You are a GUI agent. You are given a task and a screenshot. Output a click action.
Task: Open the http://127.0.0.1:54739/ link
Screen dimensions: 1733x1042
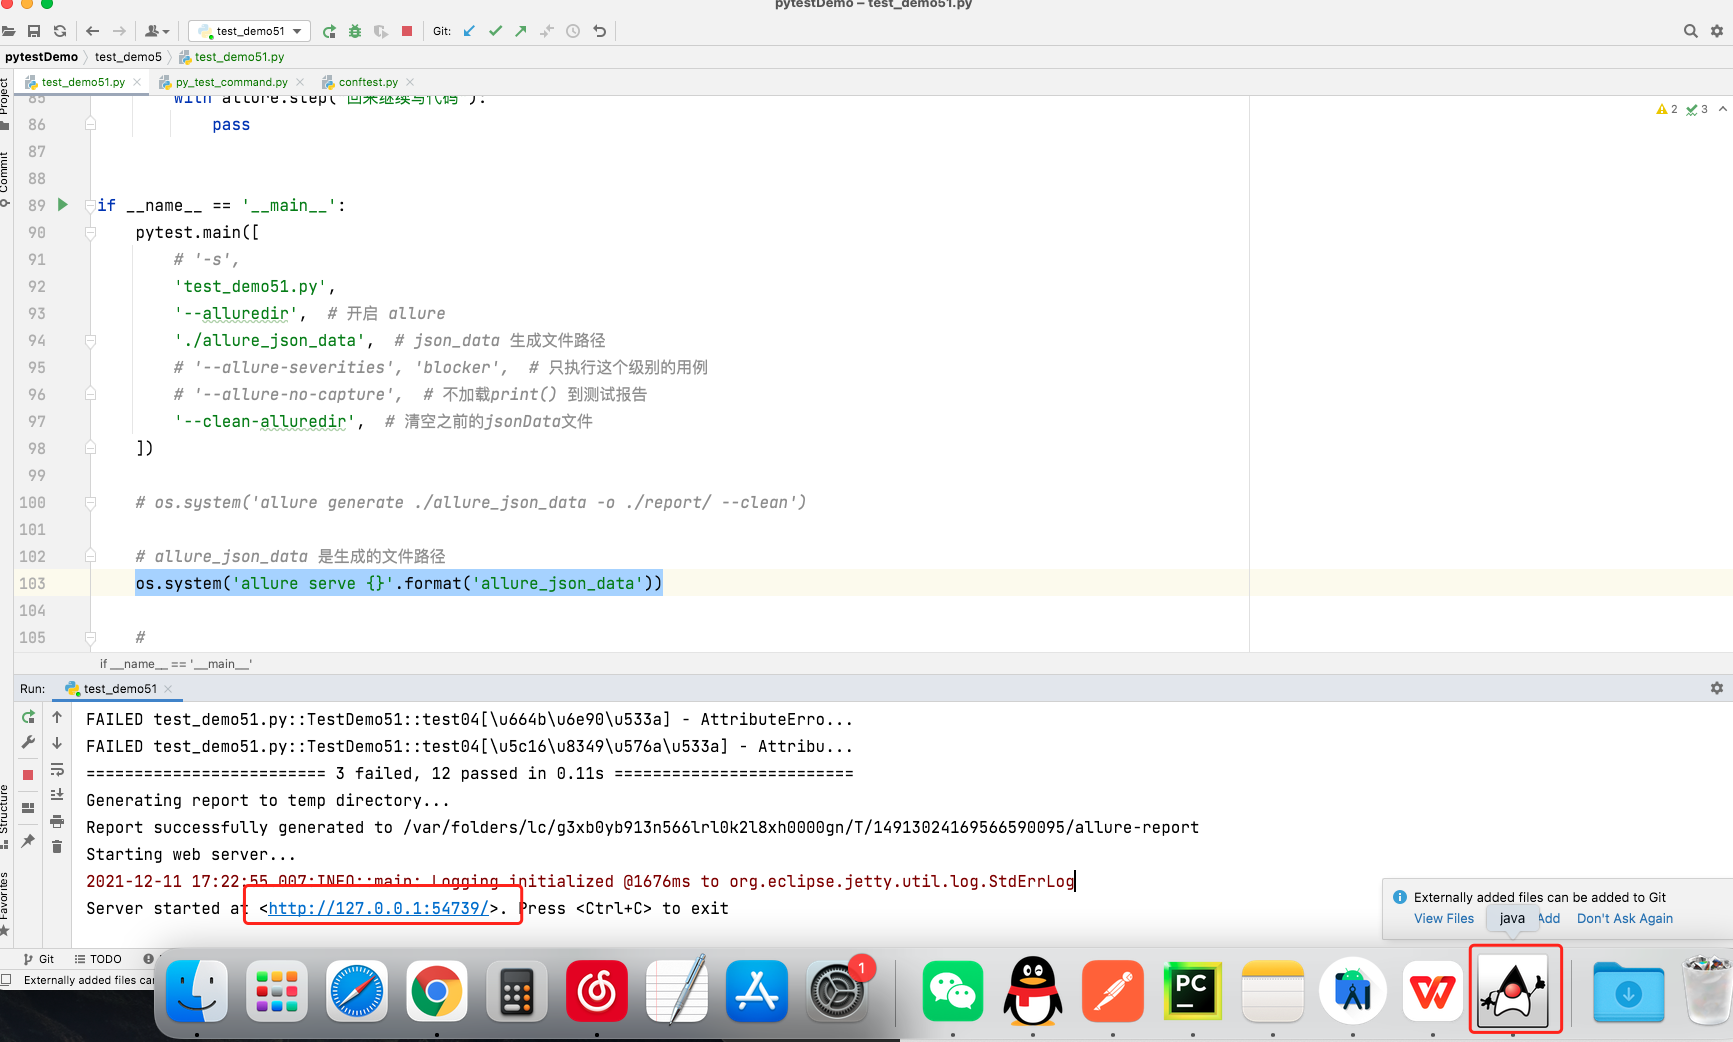378,908
